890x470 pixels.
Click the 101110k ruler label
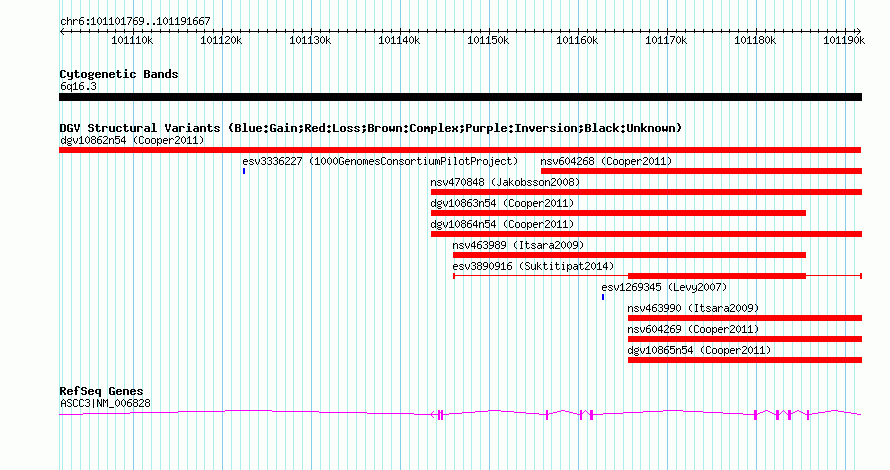tap(132, 40)
